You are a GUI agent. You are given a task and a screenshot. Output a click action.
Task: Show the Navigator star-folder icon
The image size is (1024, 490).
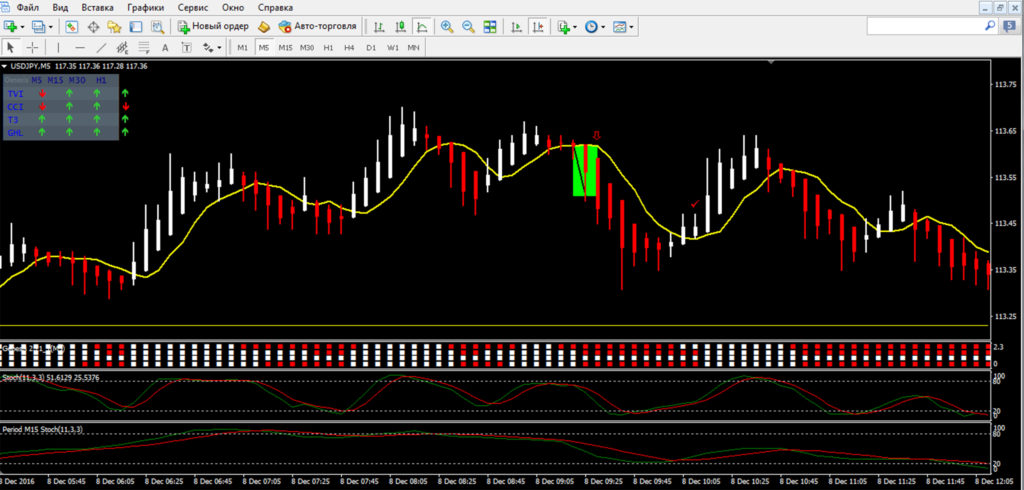(x=114, y=27)
